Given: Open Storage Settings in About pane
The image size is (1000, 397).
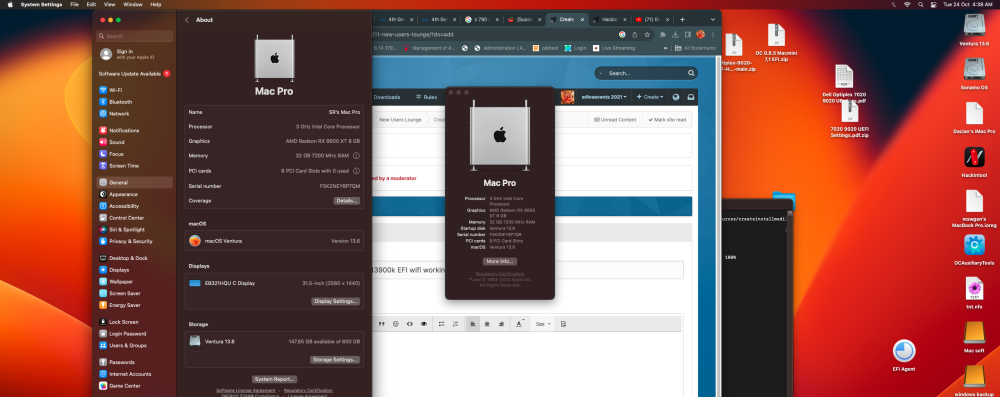Looking at the screenshot, I should 335,359.
